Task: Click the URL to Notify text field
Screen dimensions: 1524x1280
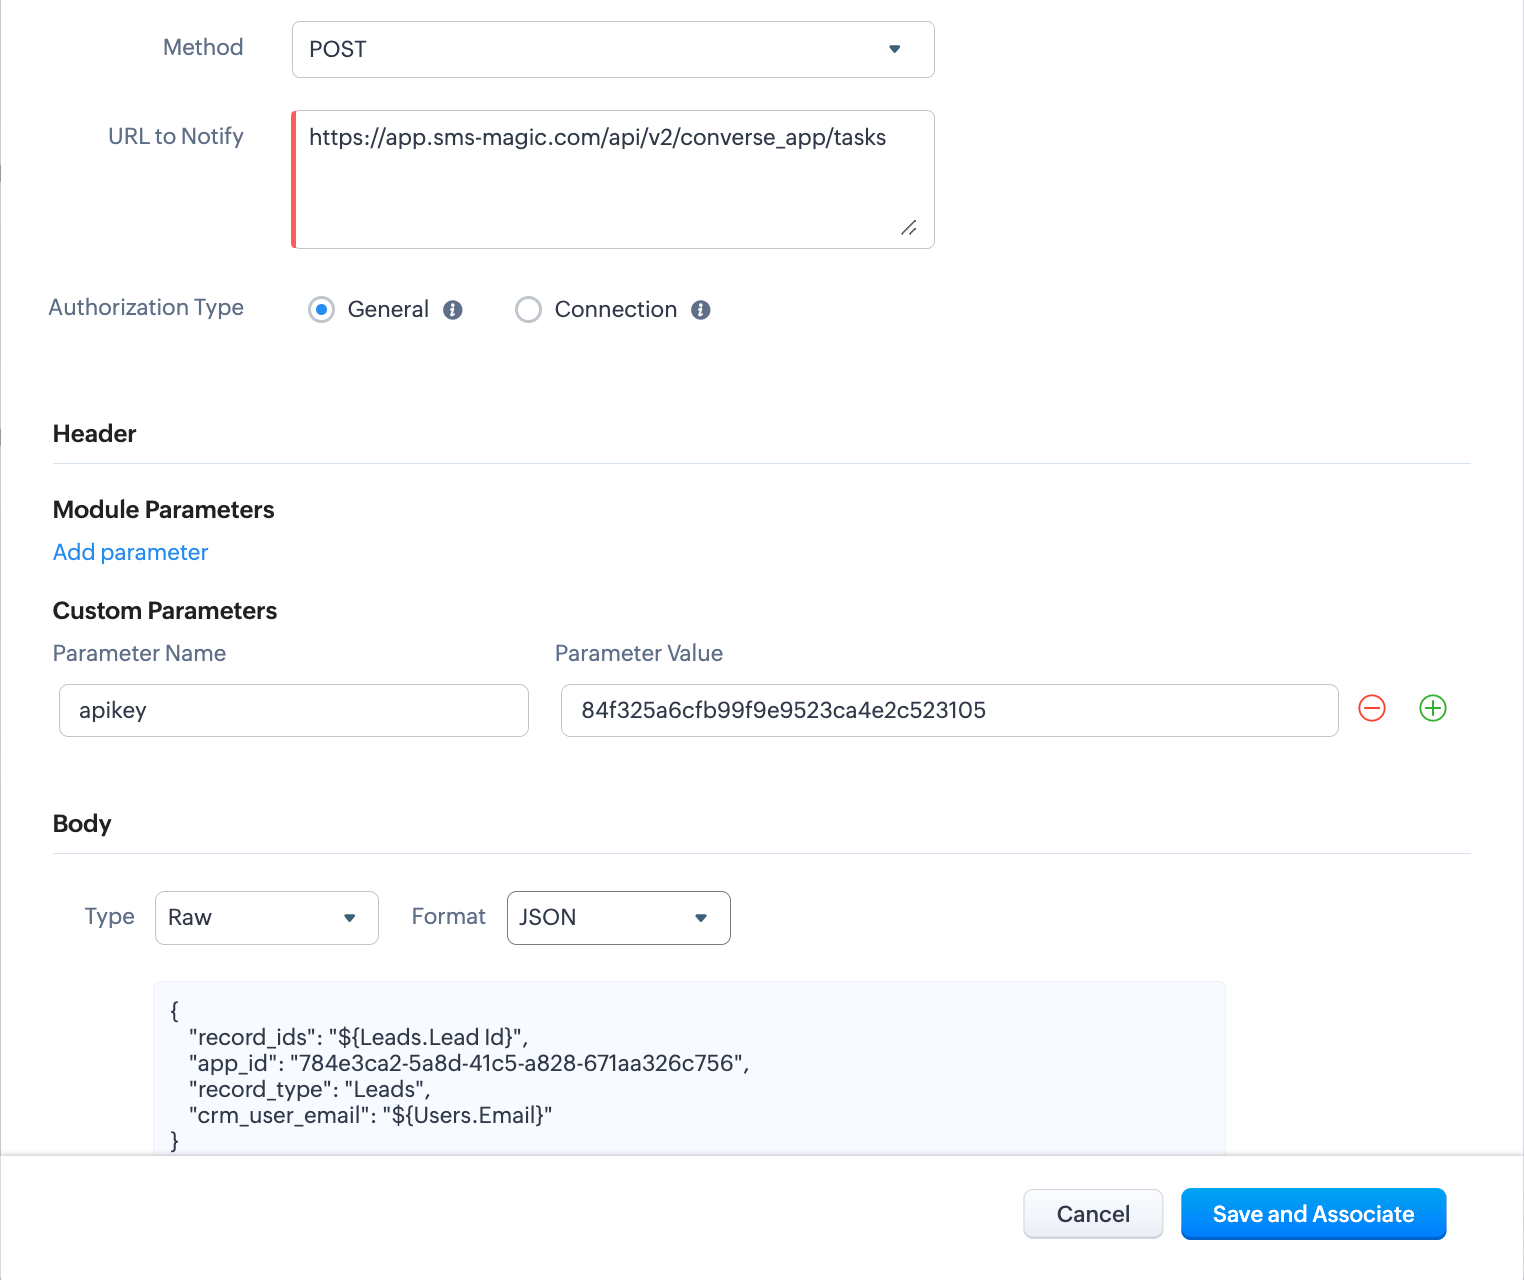Action: pos(613,180)
